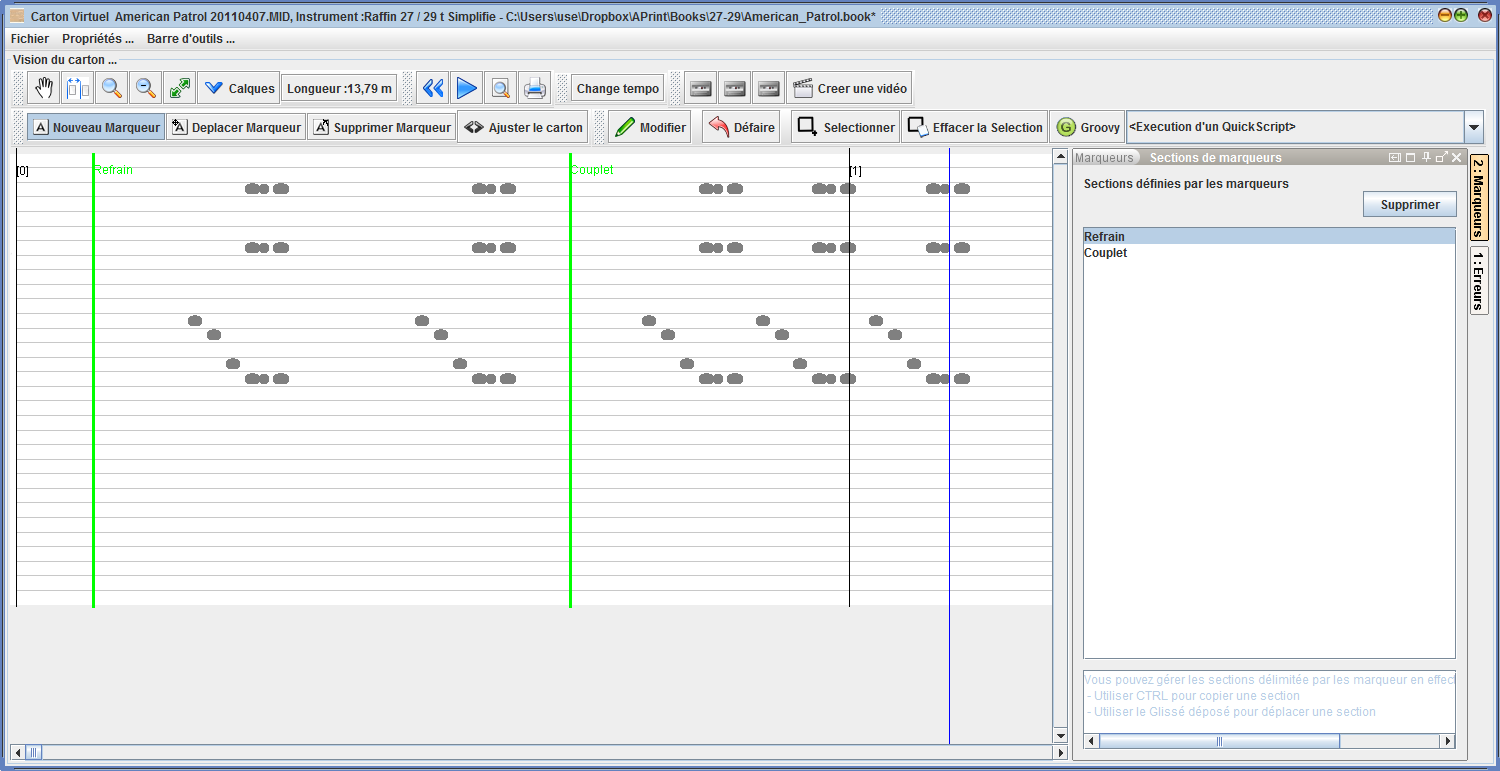Click the green fit-to-window arrows icon
The image size is (1500, 771).
coord(180,88)
